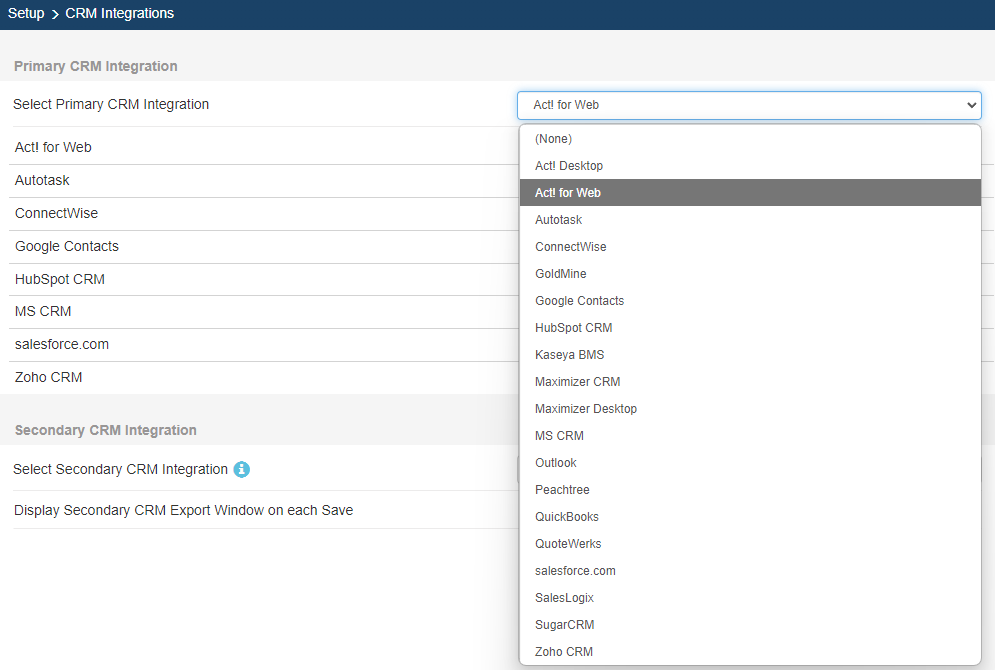Choose SugarCRM from the dropdown
Screen dimensions: 995x670
tap(750, 624)
